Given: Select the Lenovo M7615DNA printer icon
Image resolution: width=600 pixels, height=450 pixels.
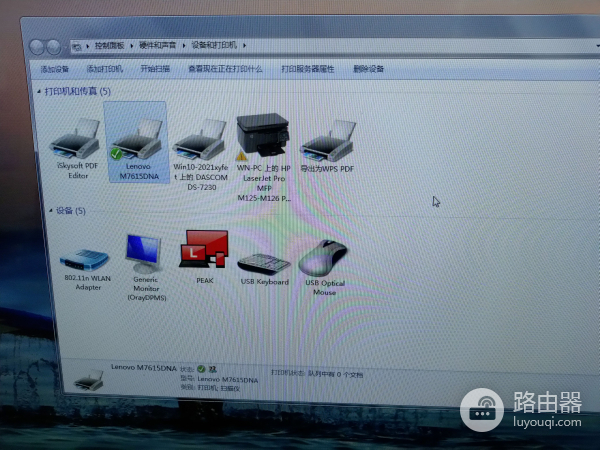Looking at the screenshot, I should pyautogui.click(x=137, y=139).
